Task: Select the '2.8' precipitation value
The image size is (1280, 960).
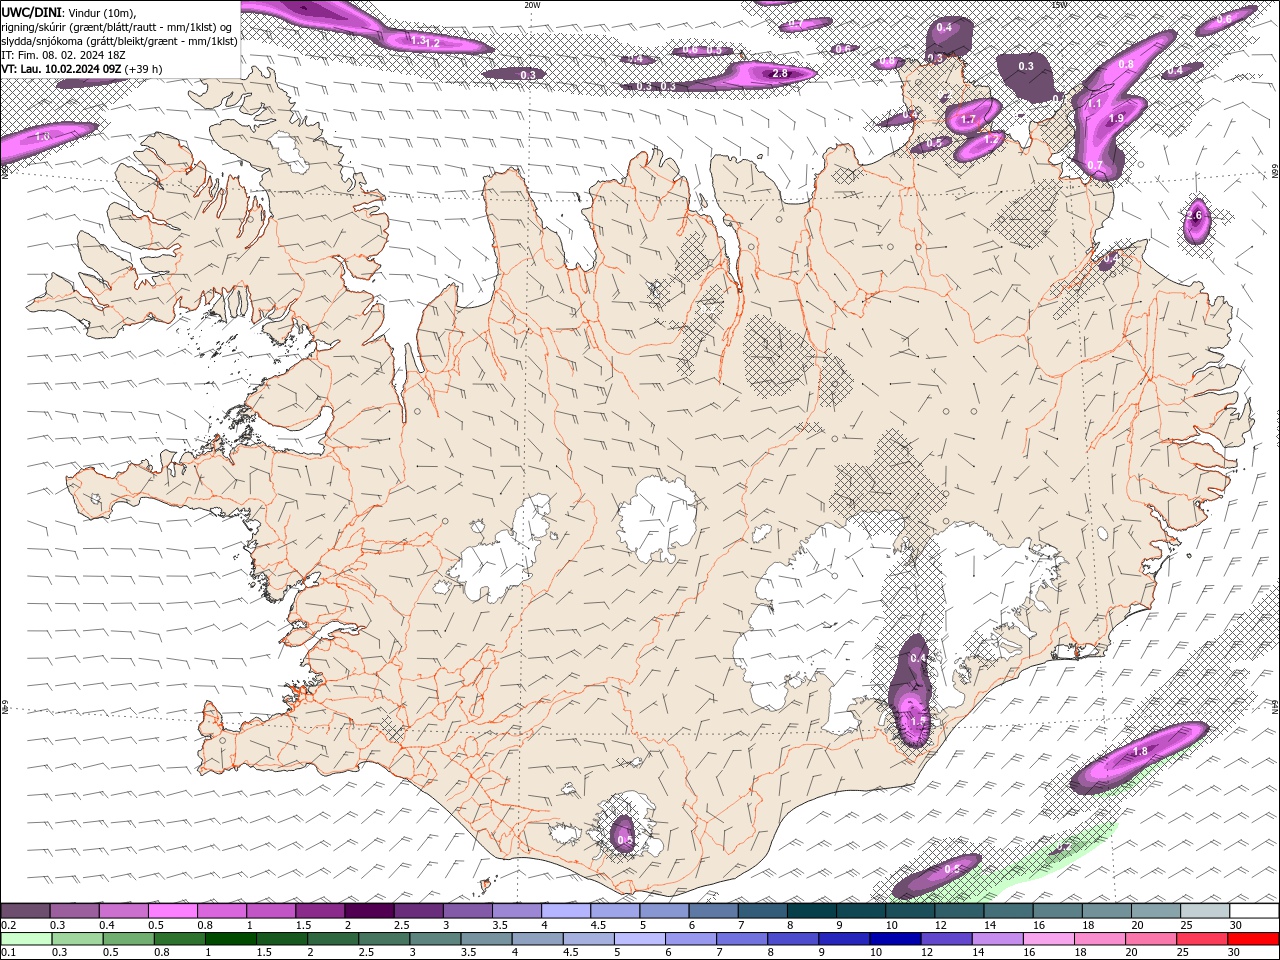Action: [x=781, y=74]
